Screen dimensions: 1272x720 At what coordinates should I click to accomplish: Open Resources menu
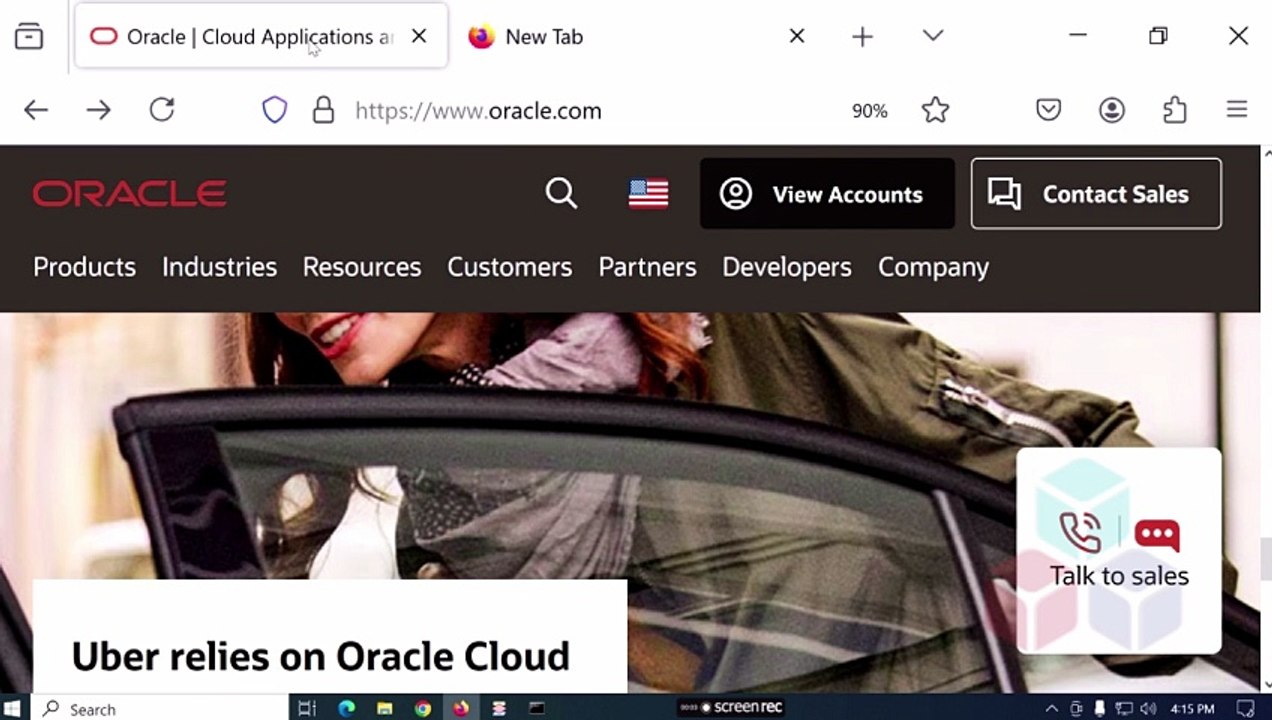362,267
